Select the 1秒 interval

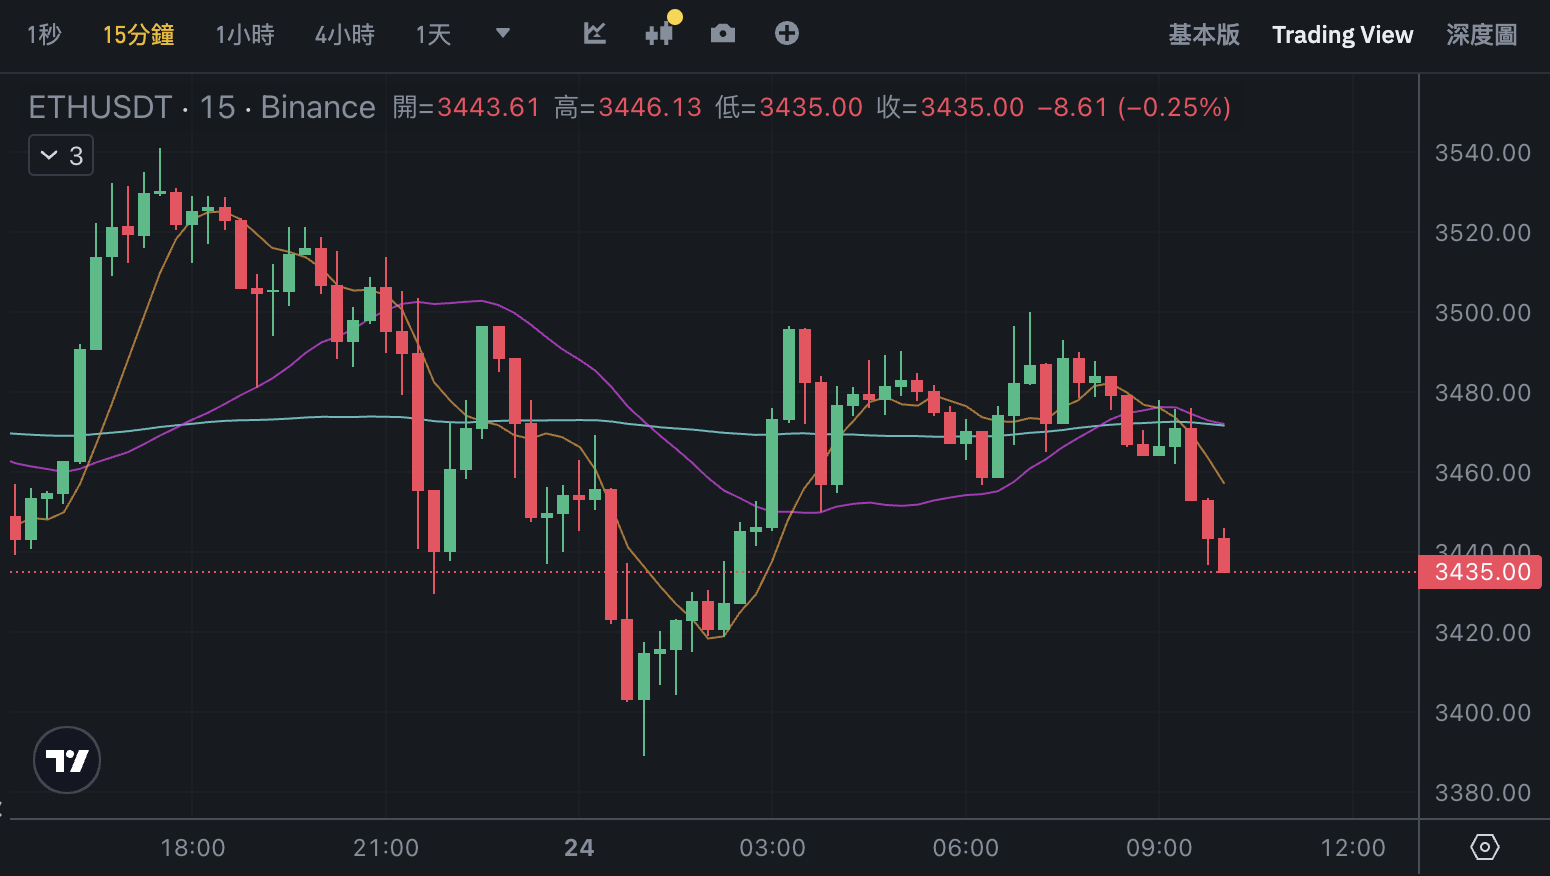[44, 35]
